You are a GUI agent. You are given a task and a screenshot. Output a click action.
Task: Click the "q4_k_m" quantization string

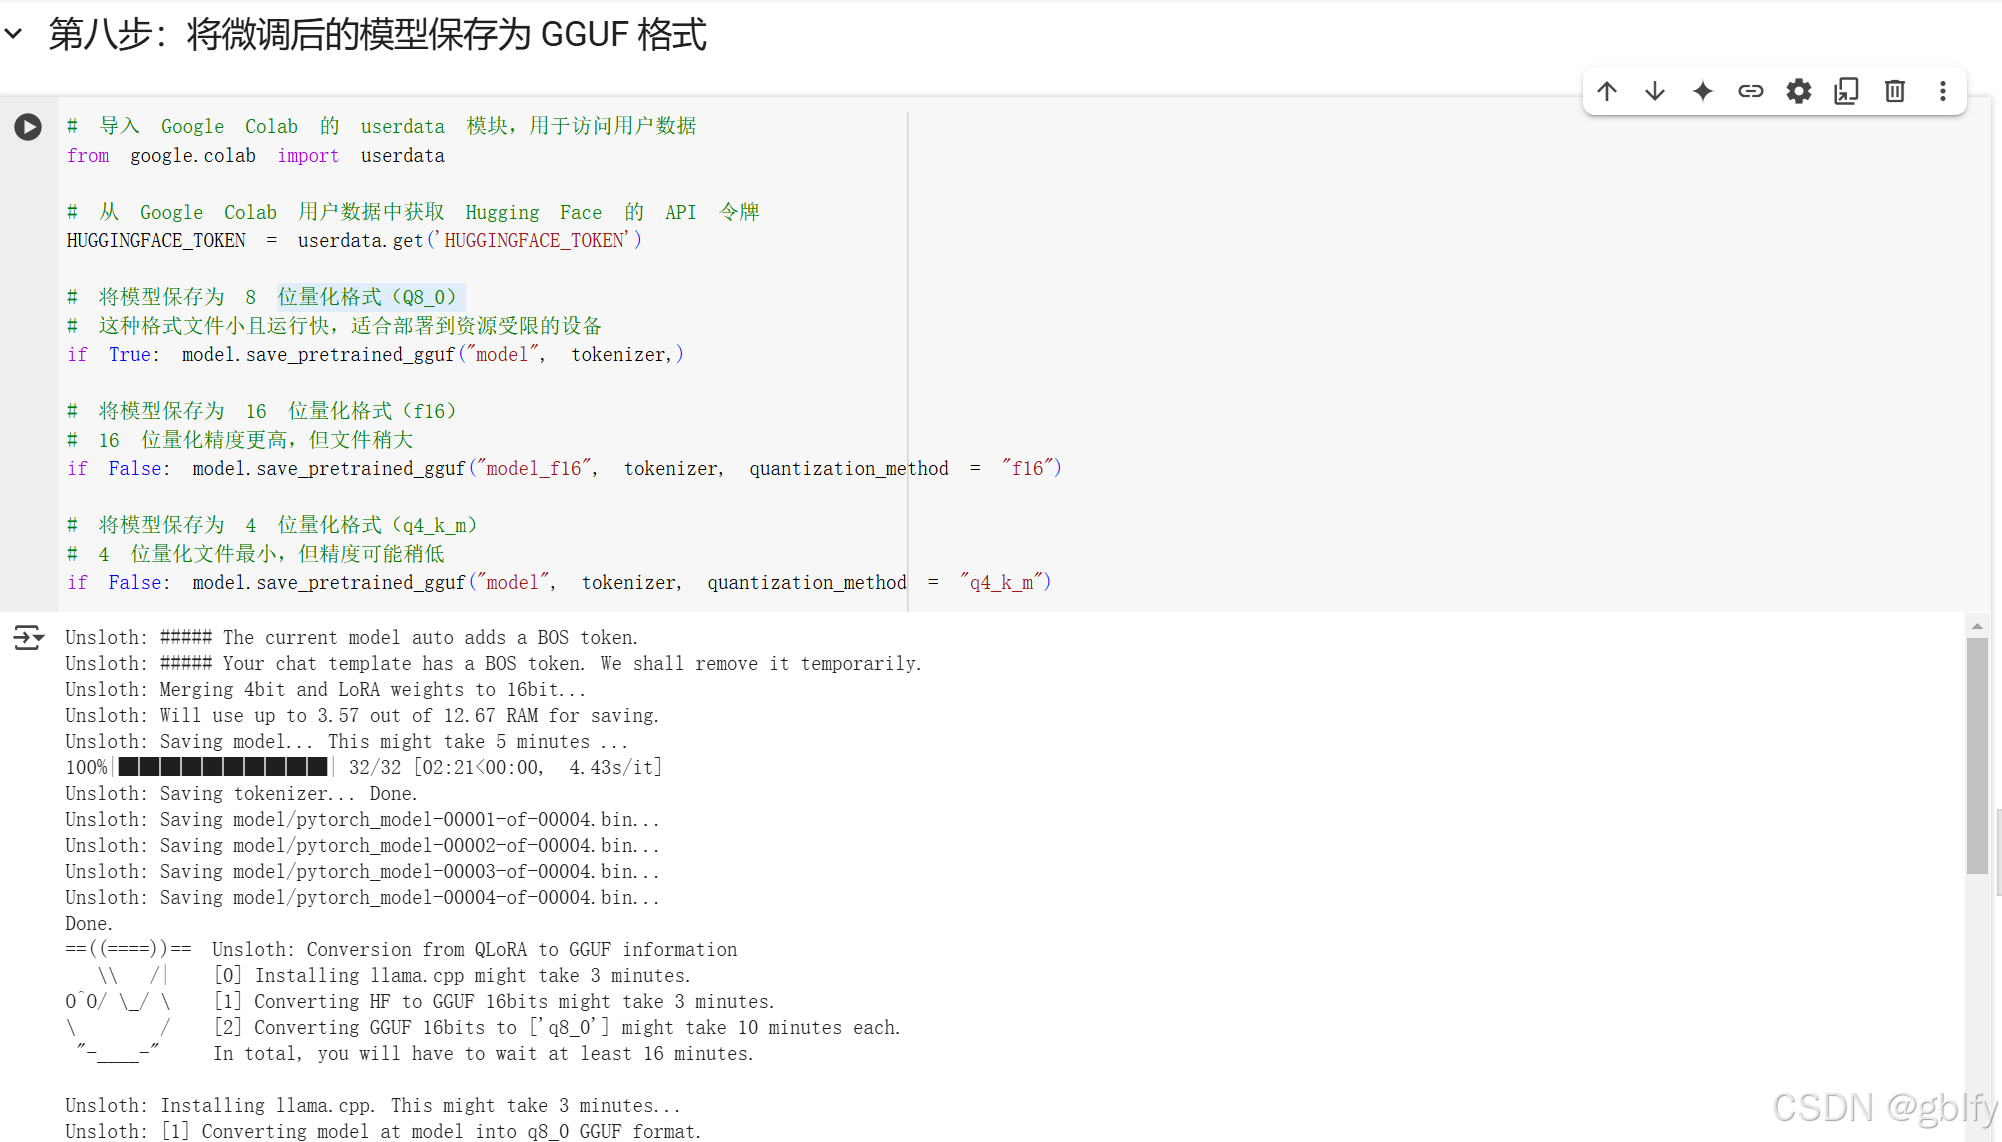tap(1001, 583)
